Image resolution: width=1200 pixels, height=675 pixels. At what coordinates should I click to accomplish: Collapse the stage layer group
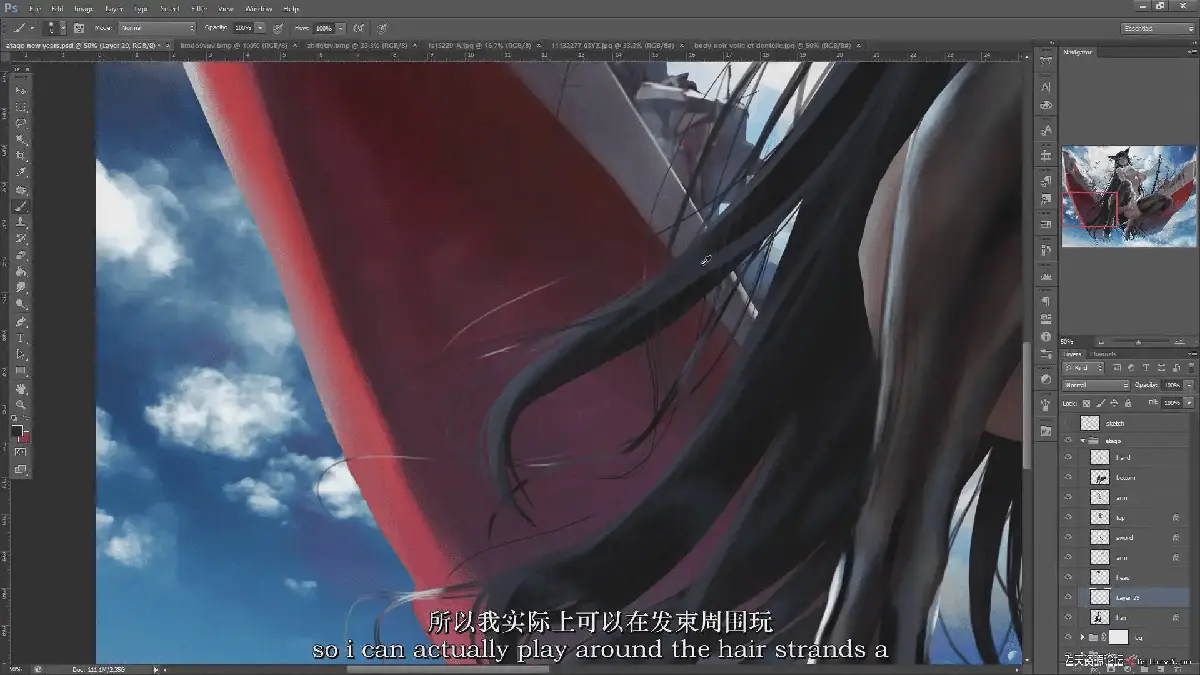(x=1082, y=440)
